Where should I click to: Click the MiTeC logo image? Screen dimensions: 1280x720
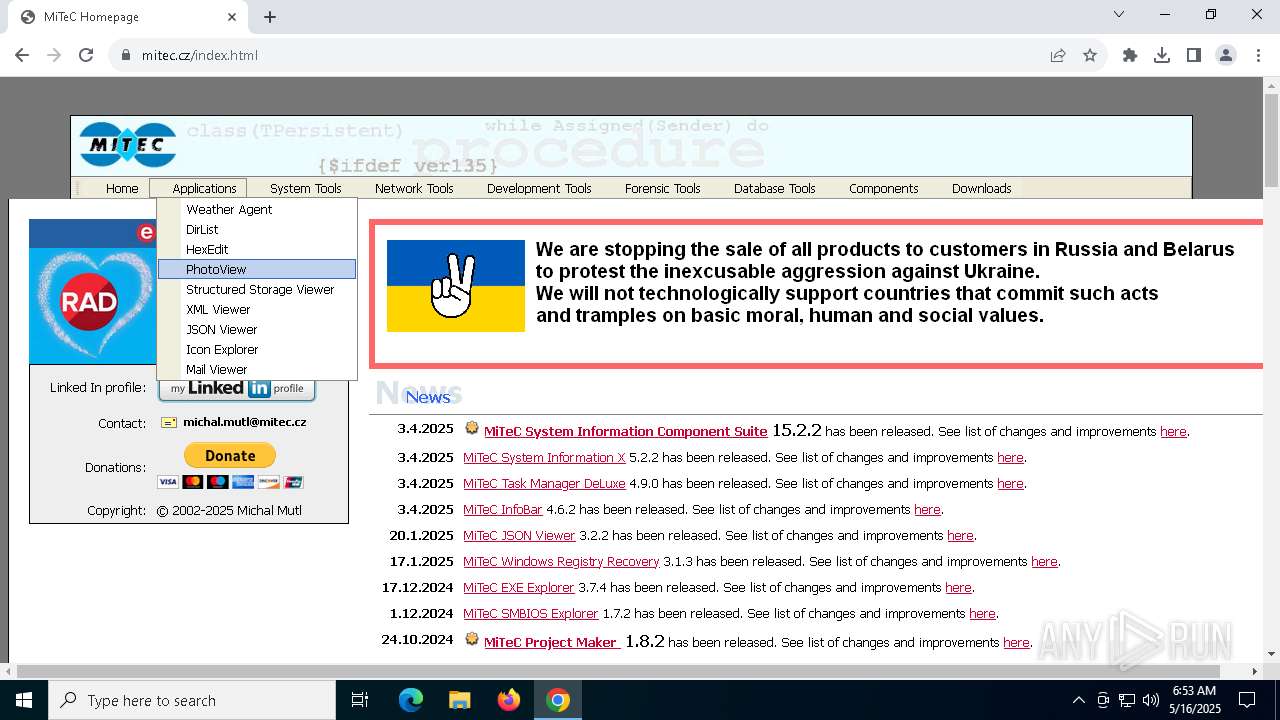pos(128,145)
